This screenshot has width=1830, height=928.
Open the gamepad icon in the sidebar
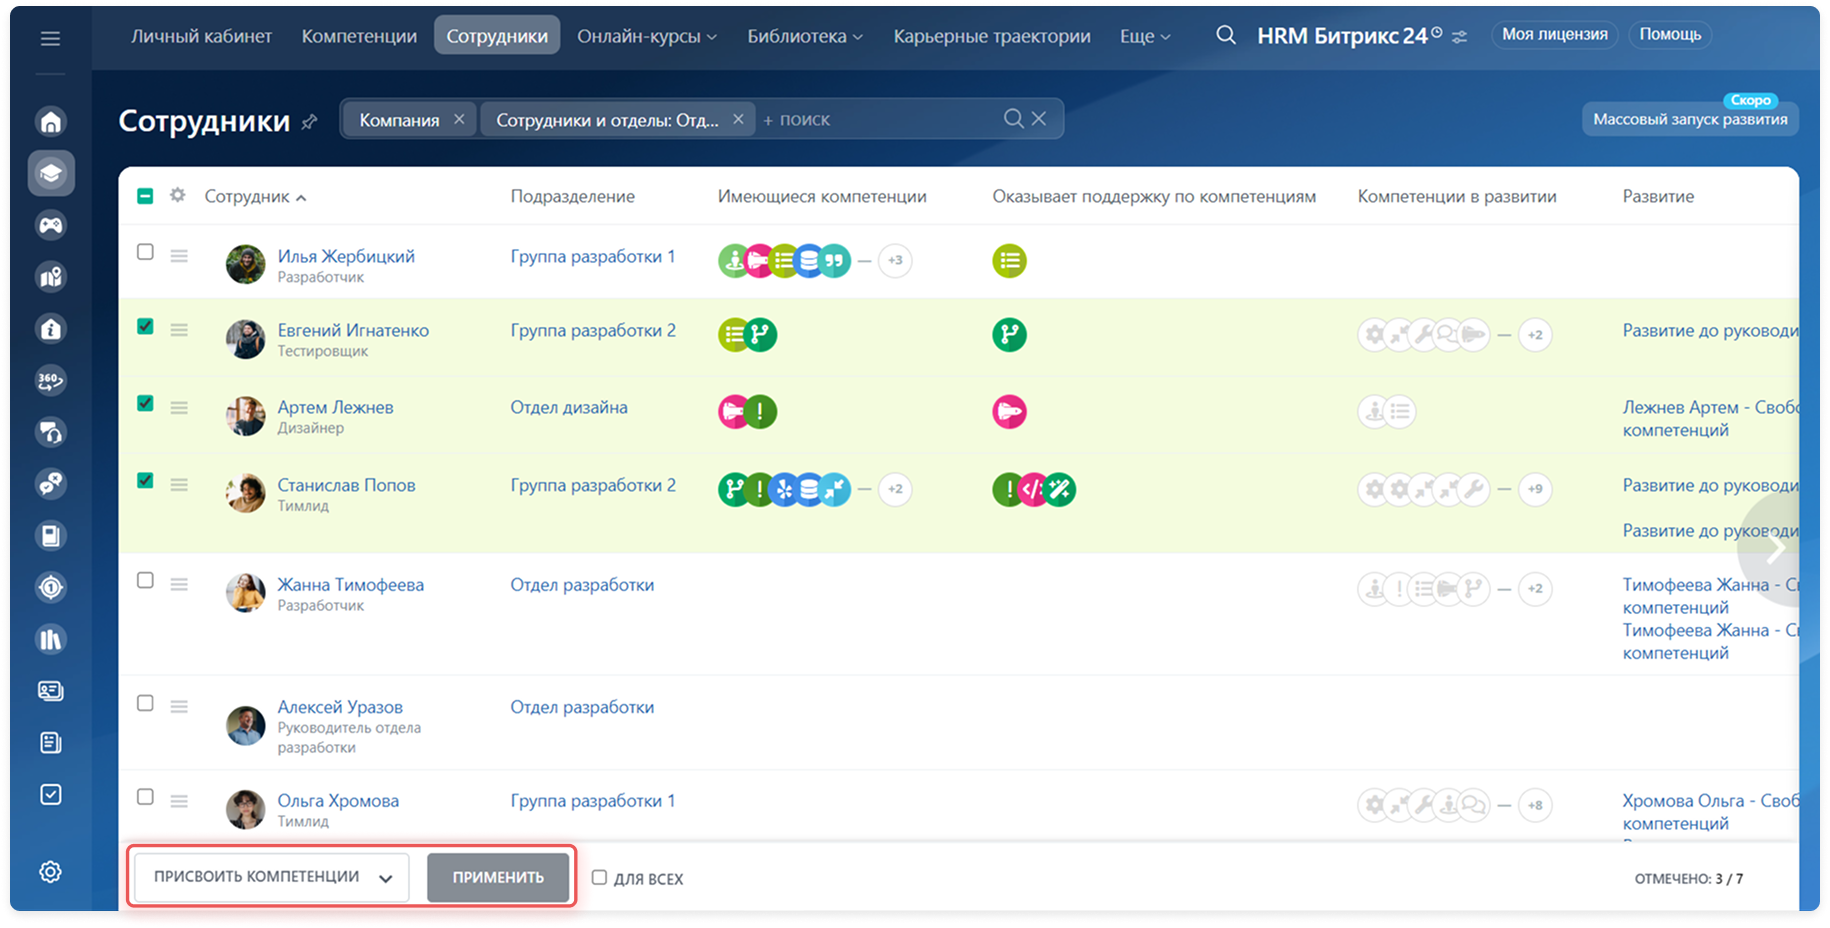(x=51, y=225)
